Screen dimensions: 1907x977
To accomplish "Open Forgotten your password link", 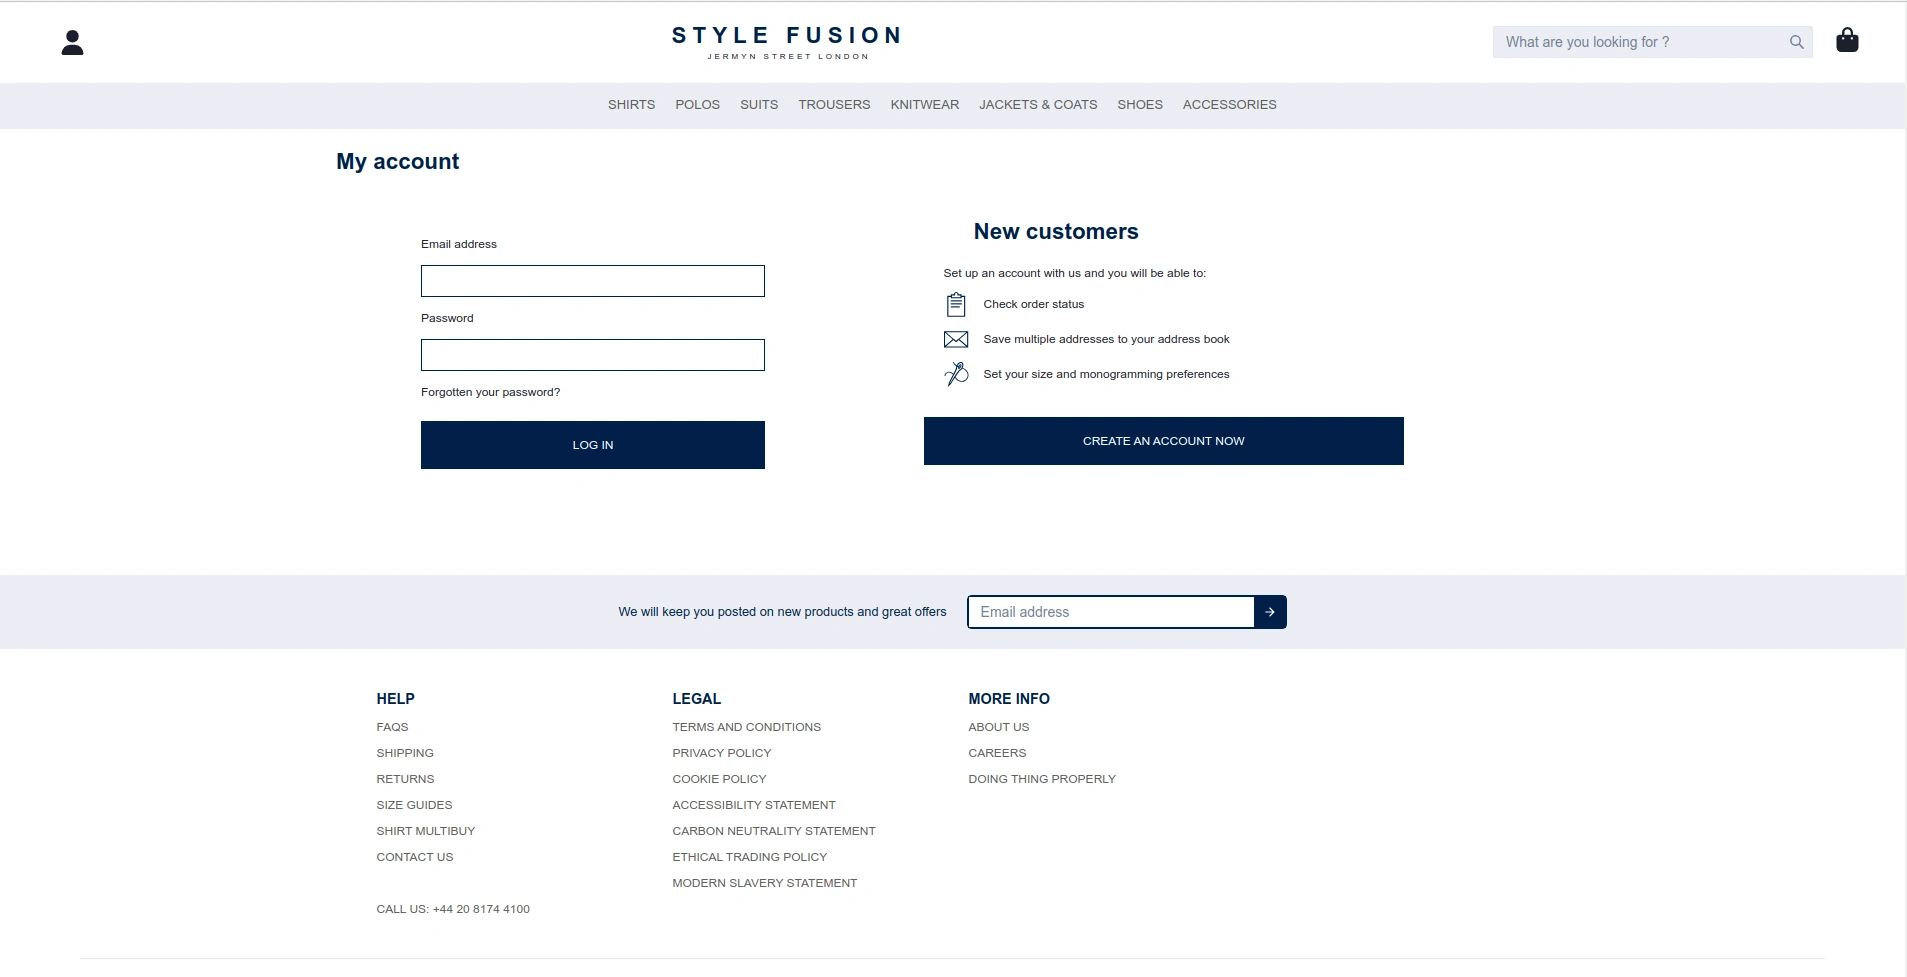I will (490, 392).
